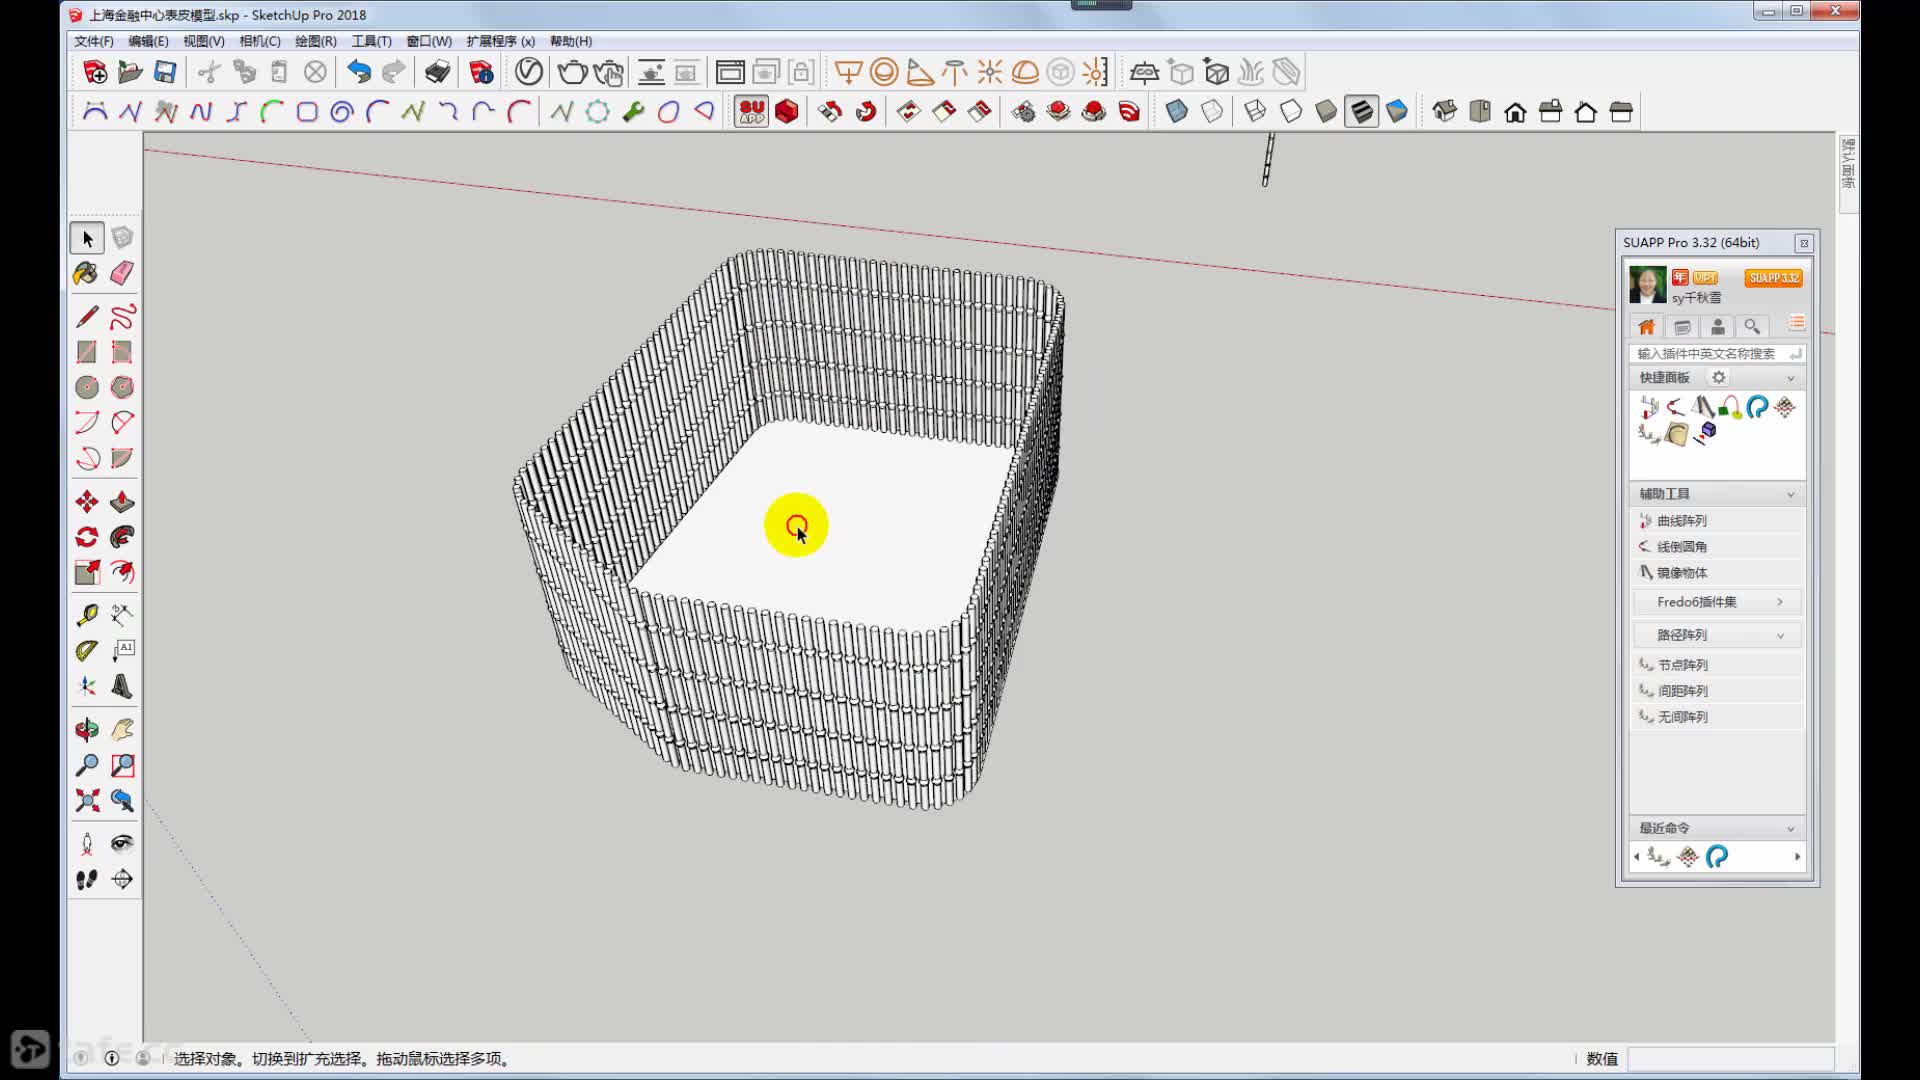The height and width of the screenshot is (1080, 1920).
Task: Open the SUAPP user profile tab
Action: point(1717,326)
